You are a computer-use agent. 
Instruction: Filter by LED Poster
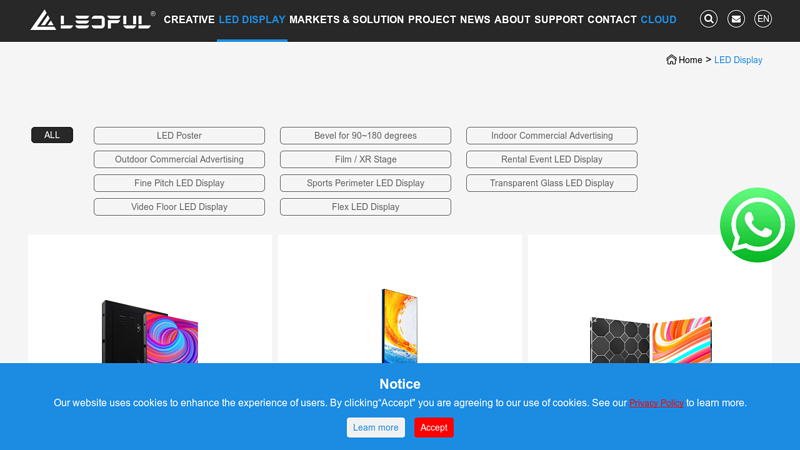[179, 136]
